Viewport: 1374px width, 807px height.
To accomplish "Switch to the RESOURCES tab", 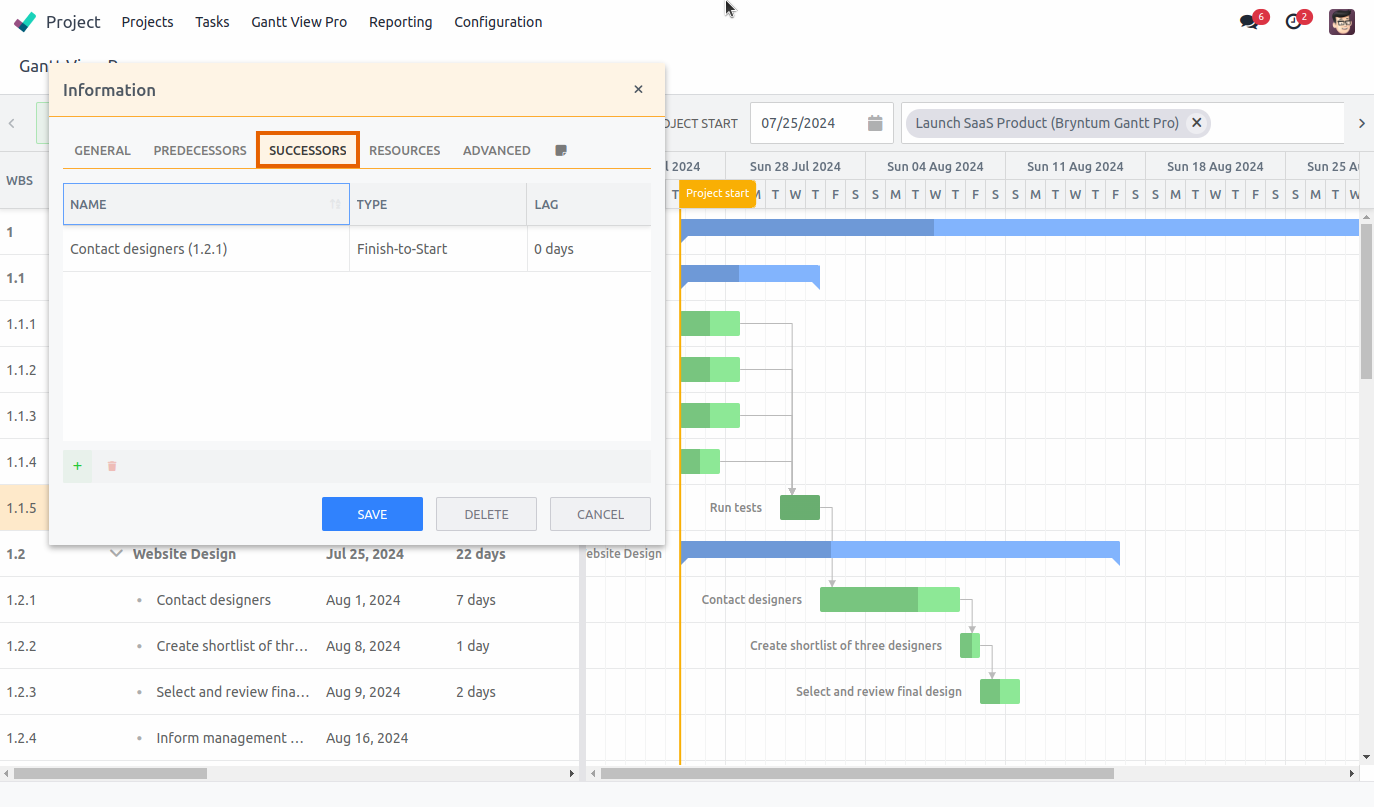I will [x=404, y=150].
